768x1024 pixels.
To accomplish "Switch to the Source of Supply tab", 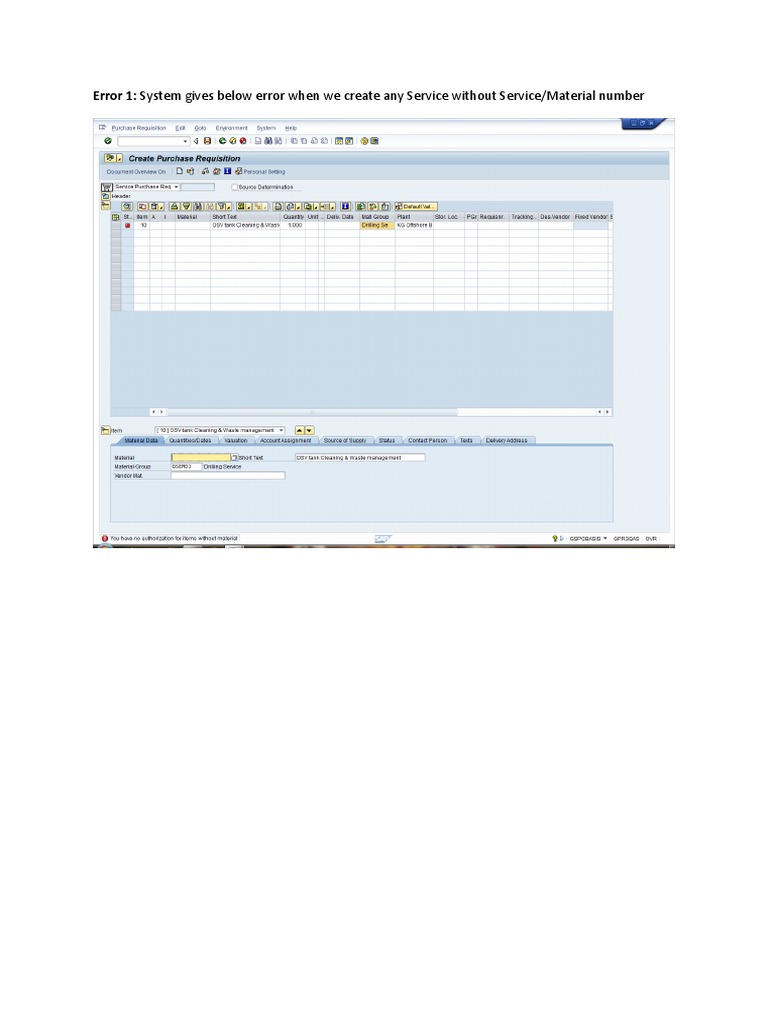I will tap(345, 440).
